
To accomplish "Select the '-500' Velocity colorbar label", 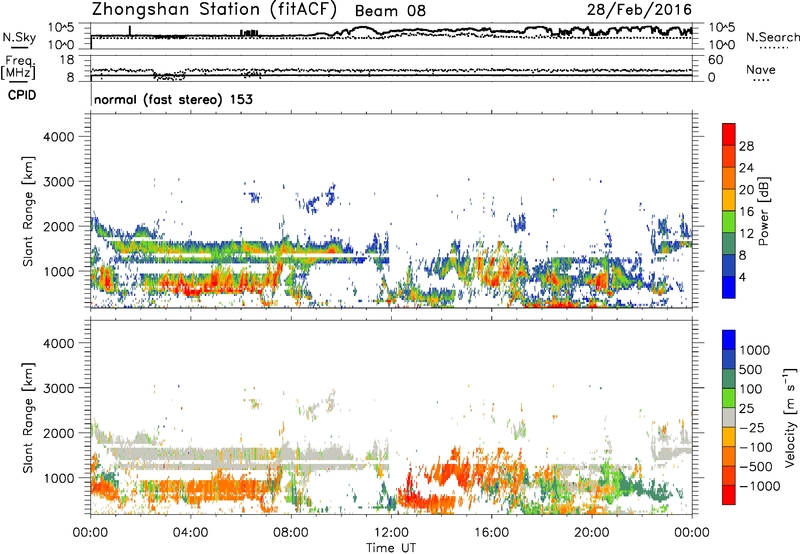I will coord(755,466).
